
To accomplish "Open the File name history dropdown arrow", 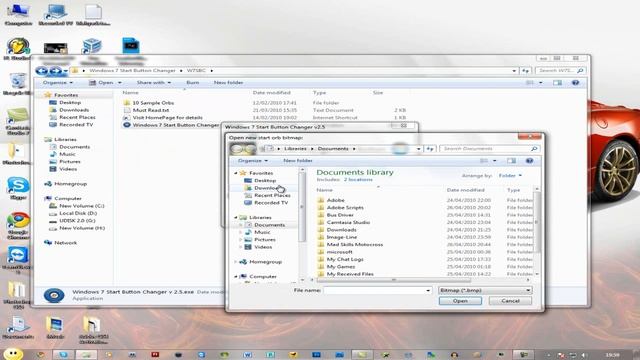I will coord(428,290).
